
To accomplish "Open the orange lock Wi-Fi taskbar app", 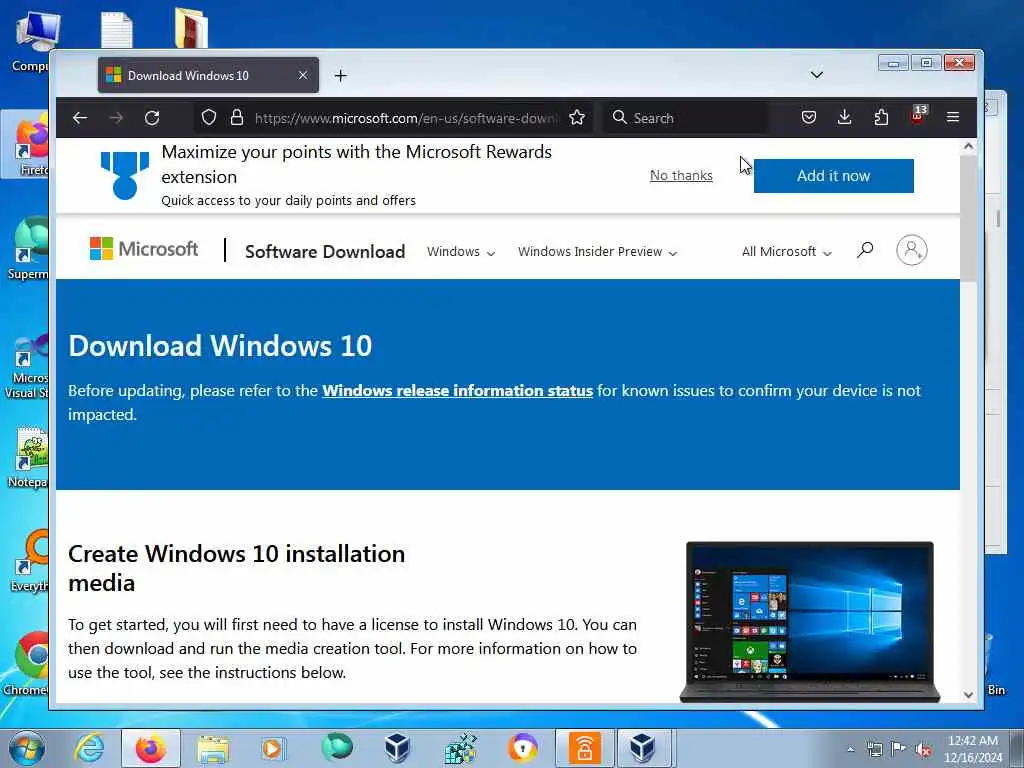I will pos(584,748).
